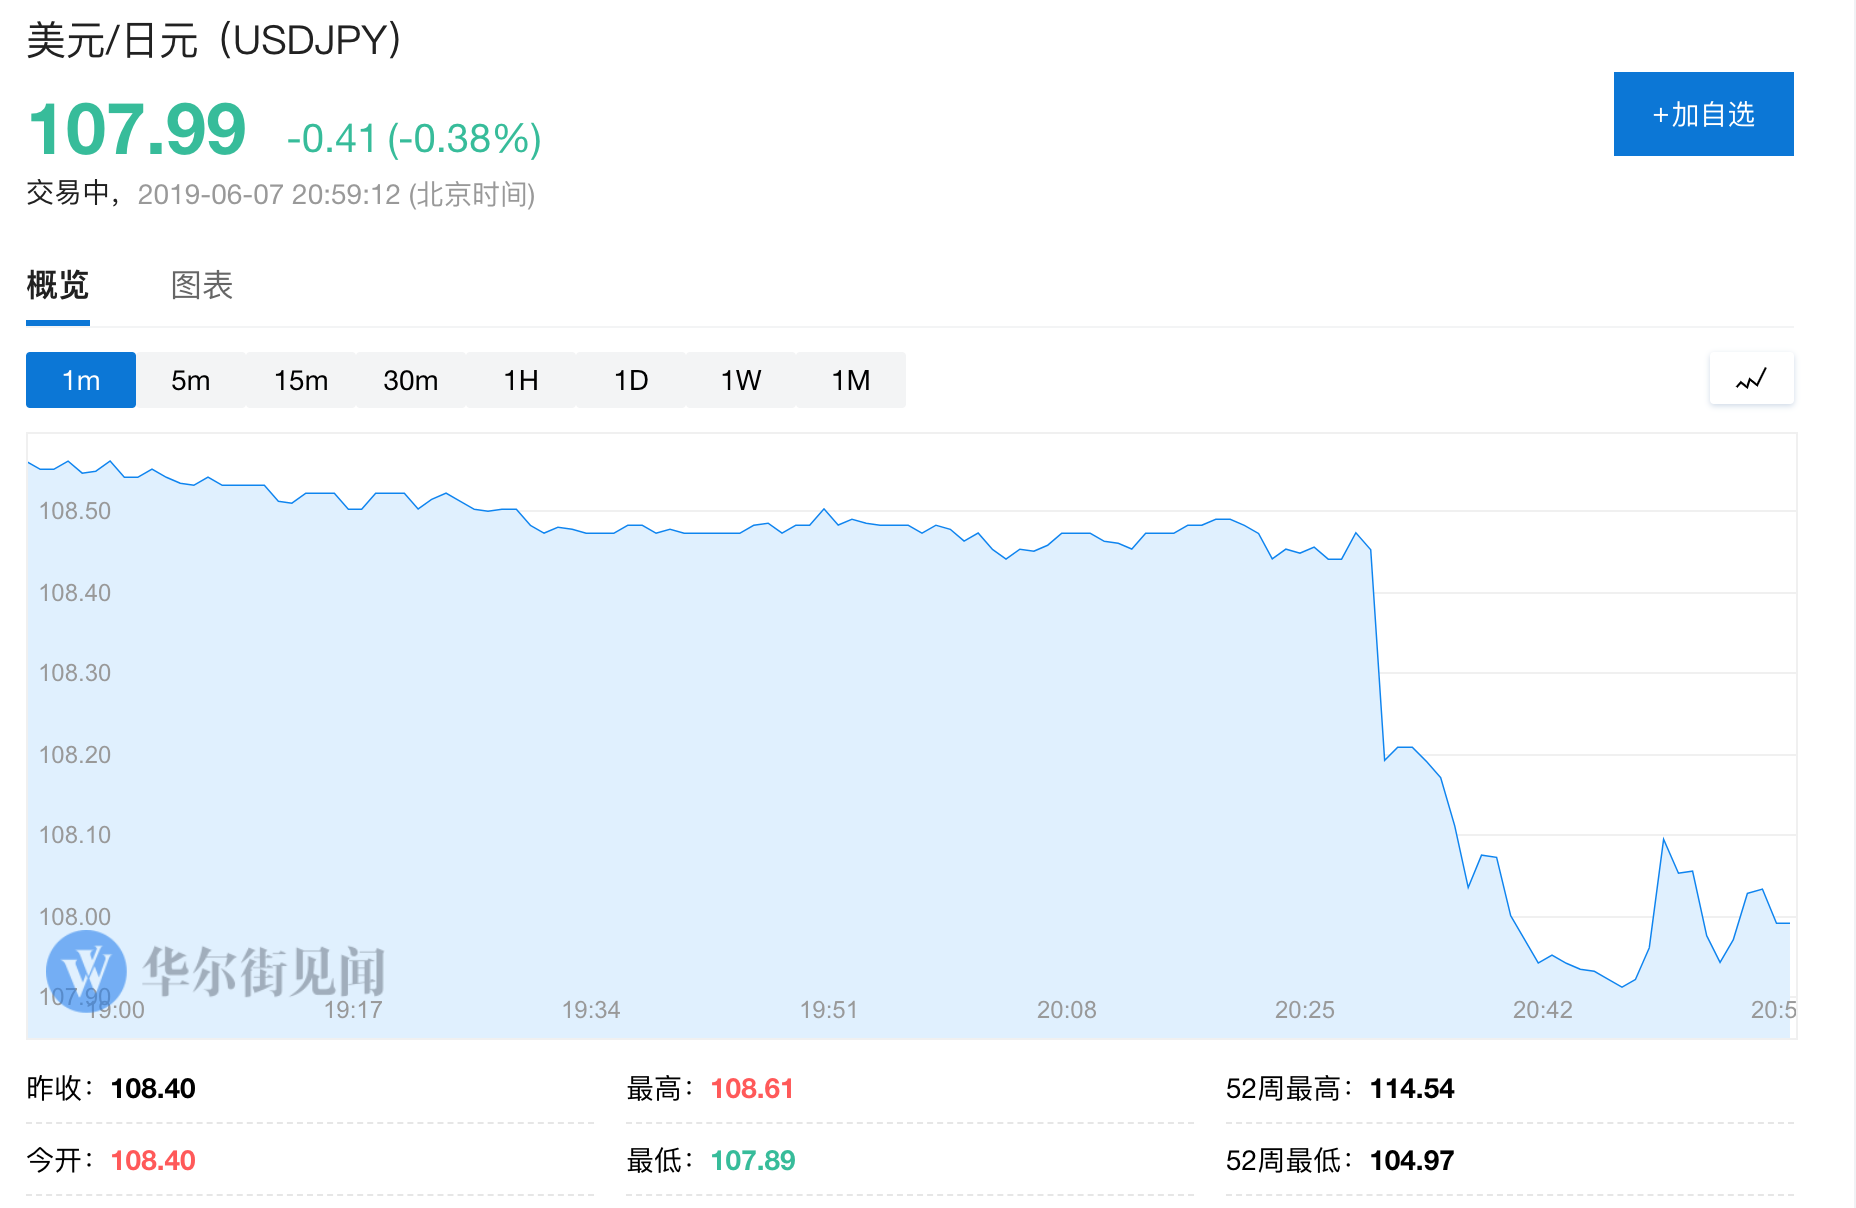
Task: Switch chart to 5m interval
Action: 190,380
